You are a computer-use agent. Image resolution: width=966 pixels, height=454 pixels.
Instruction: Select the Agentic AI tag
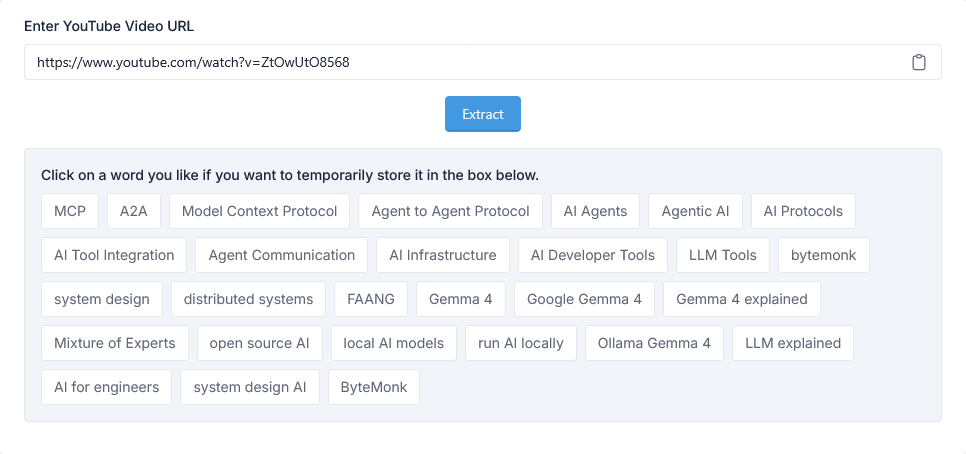[695, 211]
